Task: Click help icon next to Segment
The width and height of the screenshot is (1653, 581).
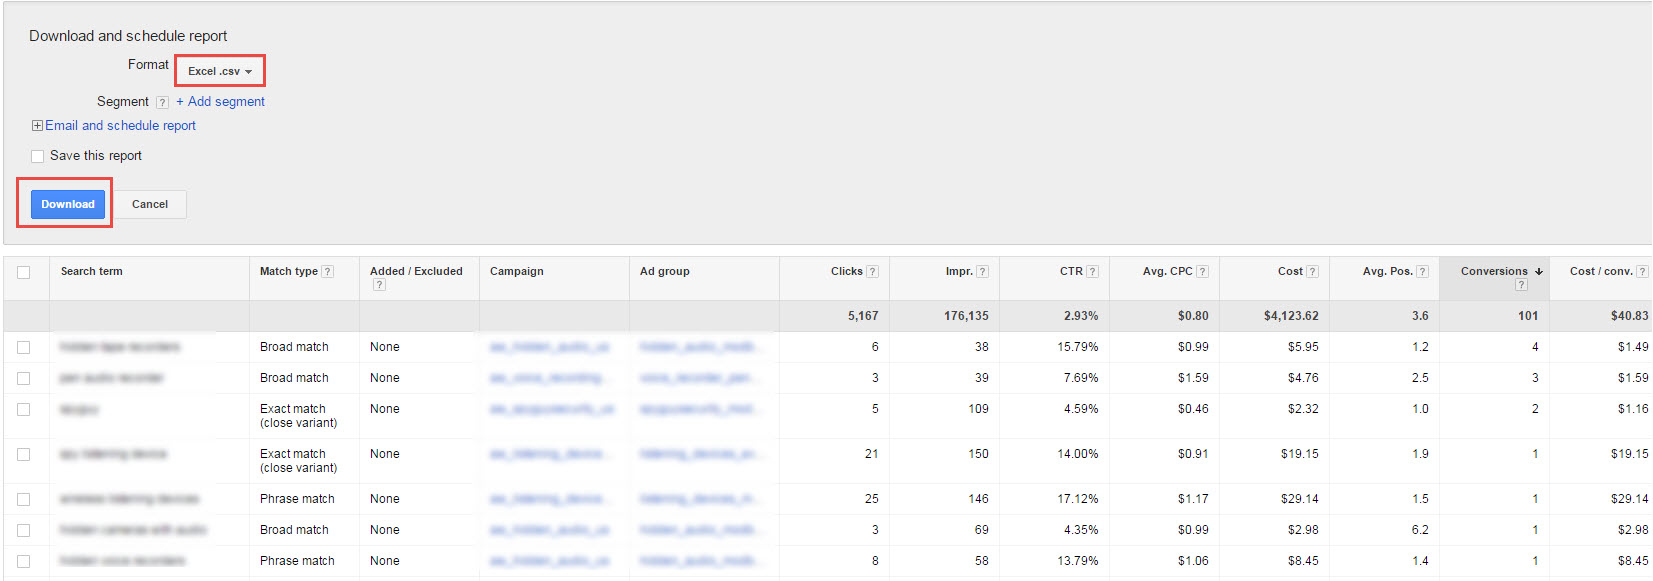Action: pos(162,102)
